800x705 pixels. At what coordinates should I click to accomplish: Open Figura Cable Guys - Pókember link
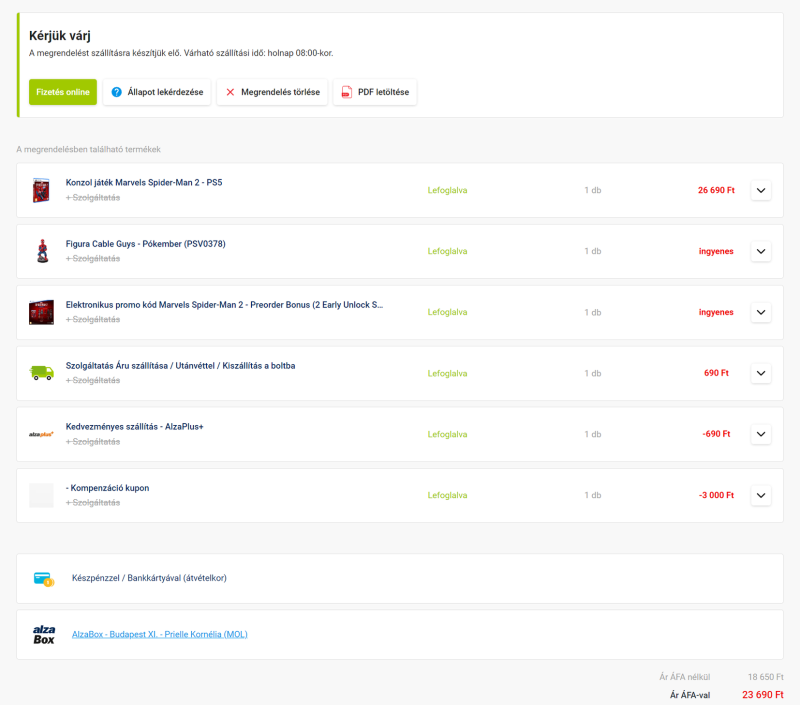(x=145, y=244)
